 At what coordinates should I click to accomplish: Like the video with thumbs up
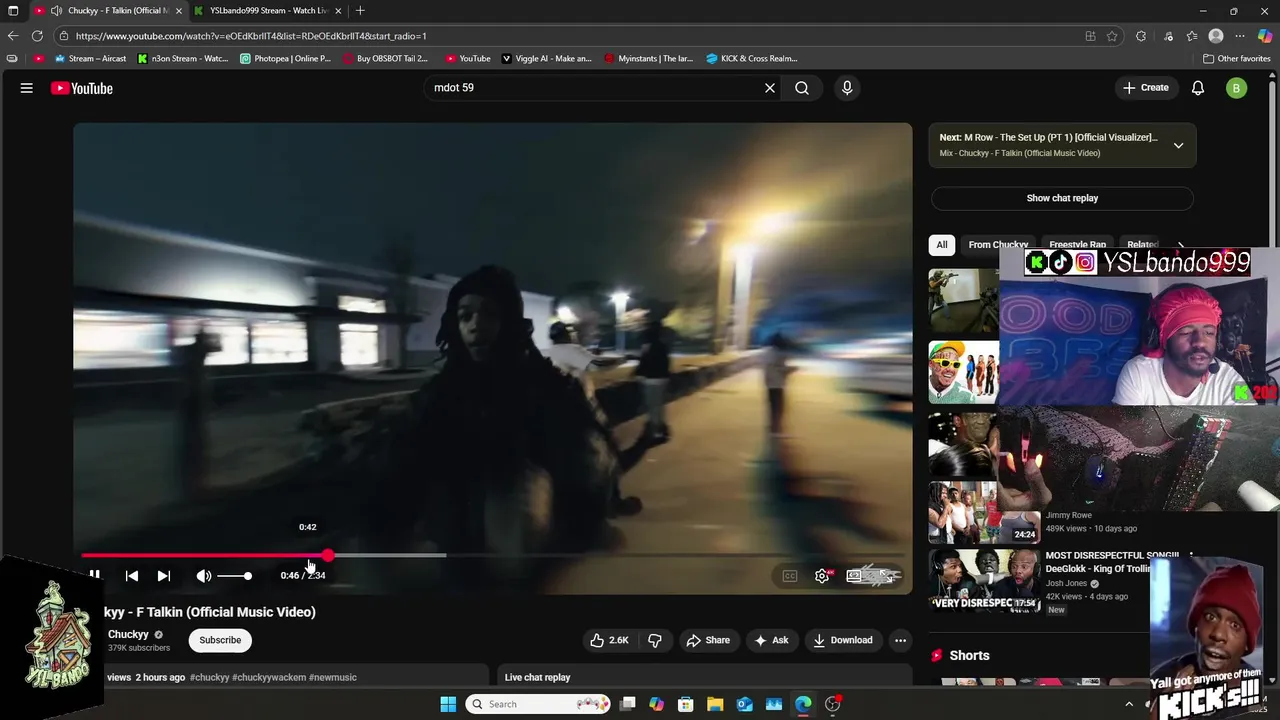pyautogui.click(x=610, y=640)
